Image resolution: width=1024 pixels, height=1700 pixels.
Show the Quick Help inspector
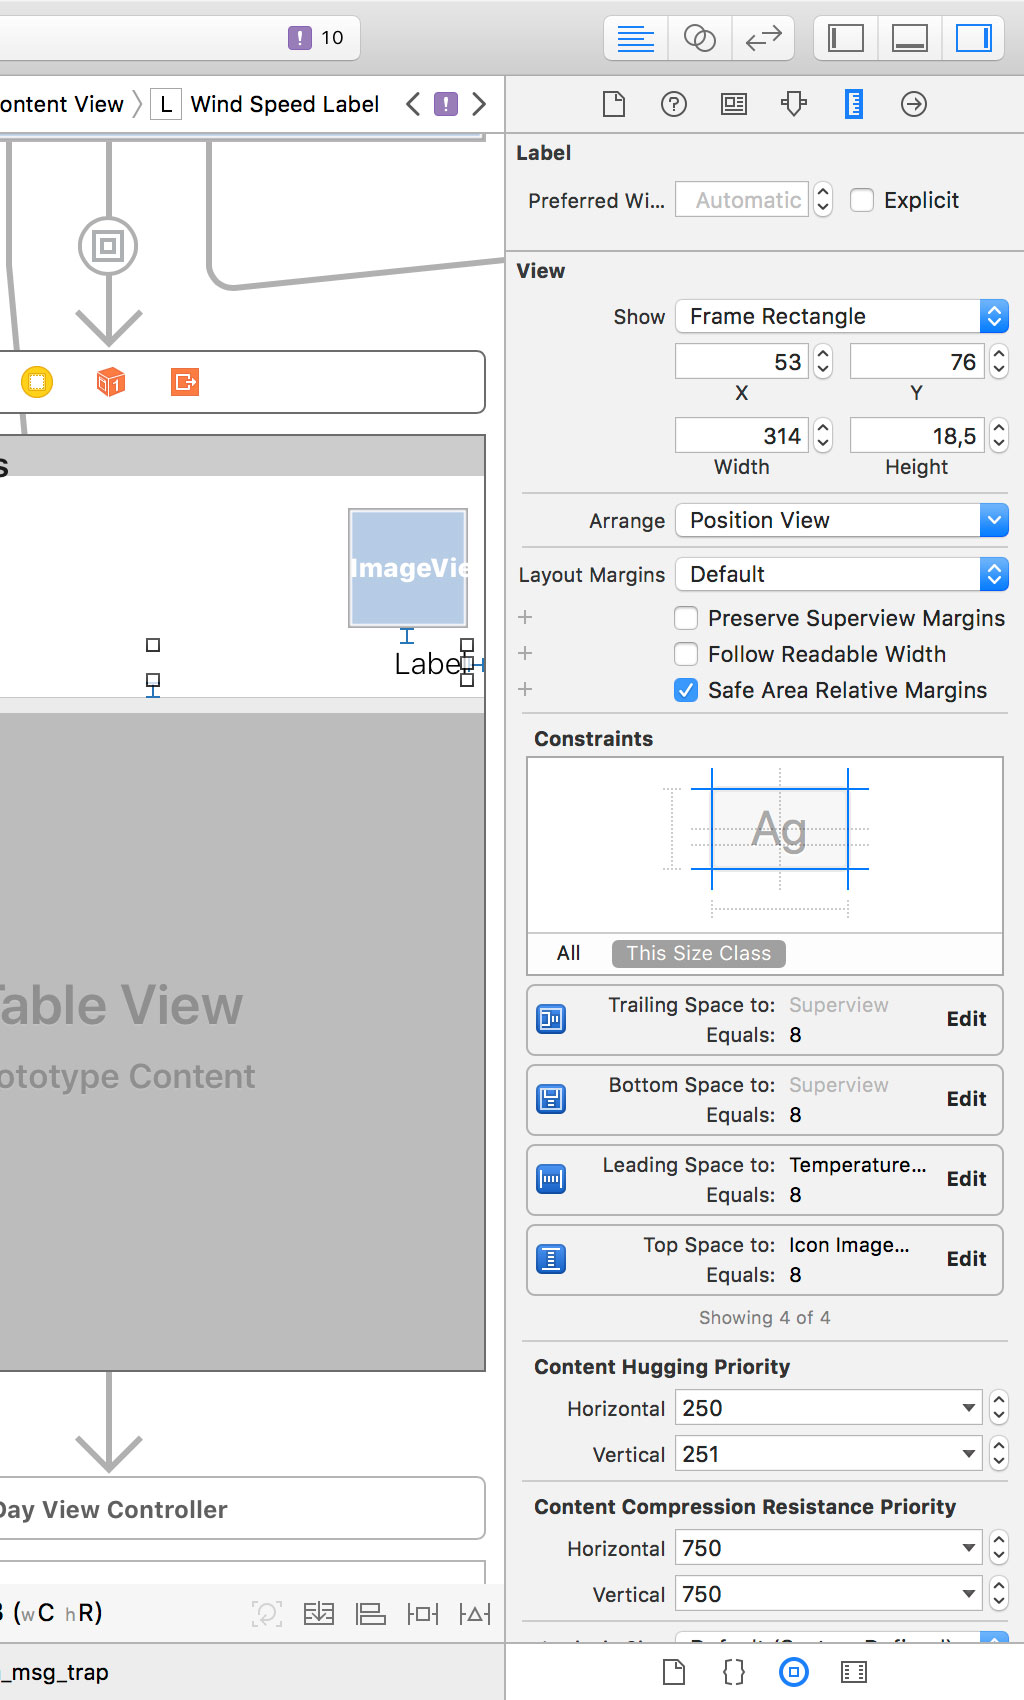(x=674, y=104)
